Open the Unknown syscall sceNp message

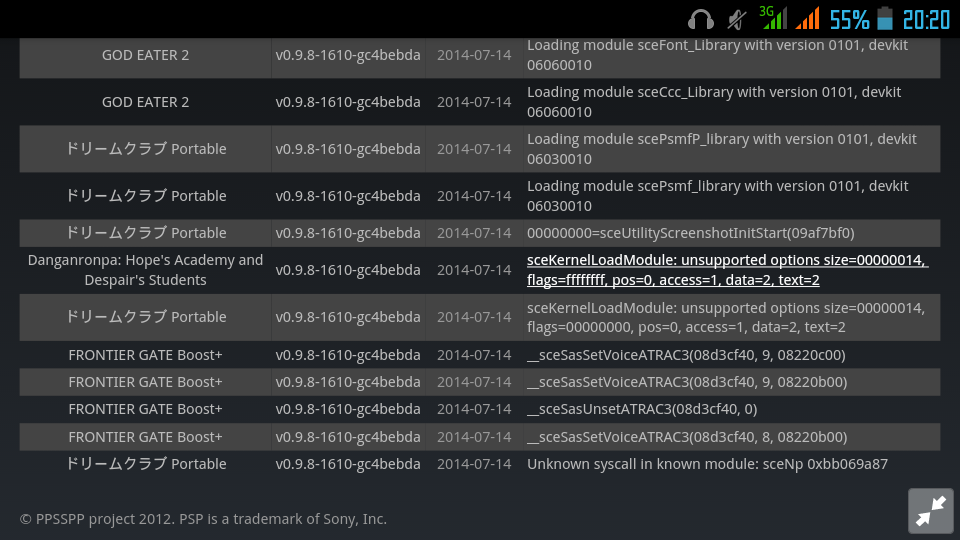tap(707, 464)
